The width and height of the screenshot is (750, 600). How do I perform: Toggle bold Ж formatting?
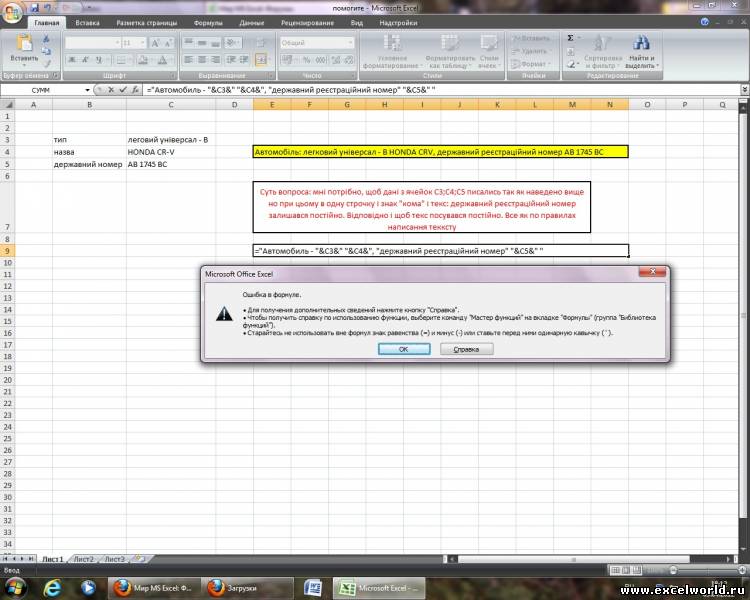72,60
